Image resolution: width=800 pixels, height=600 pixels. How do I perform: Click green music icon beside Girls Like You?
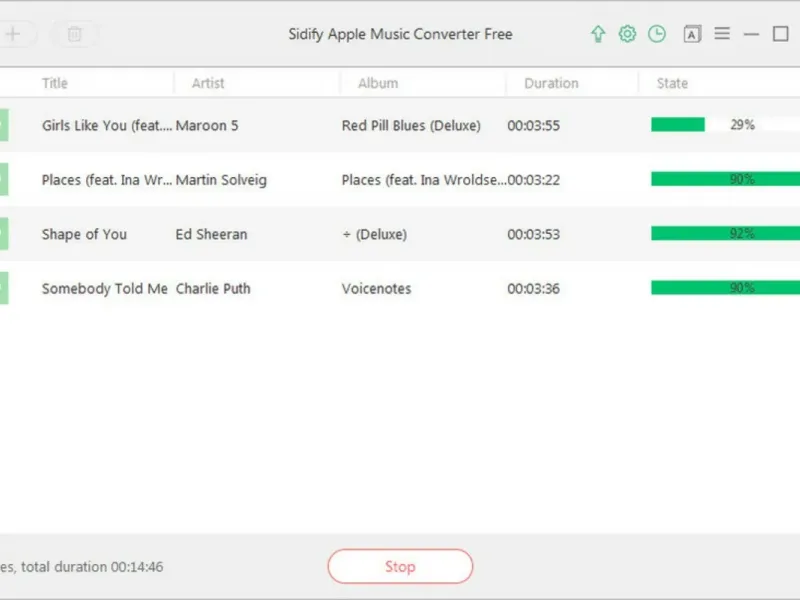[x=3, y=125]
